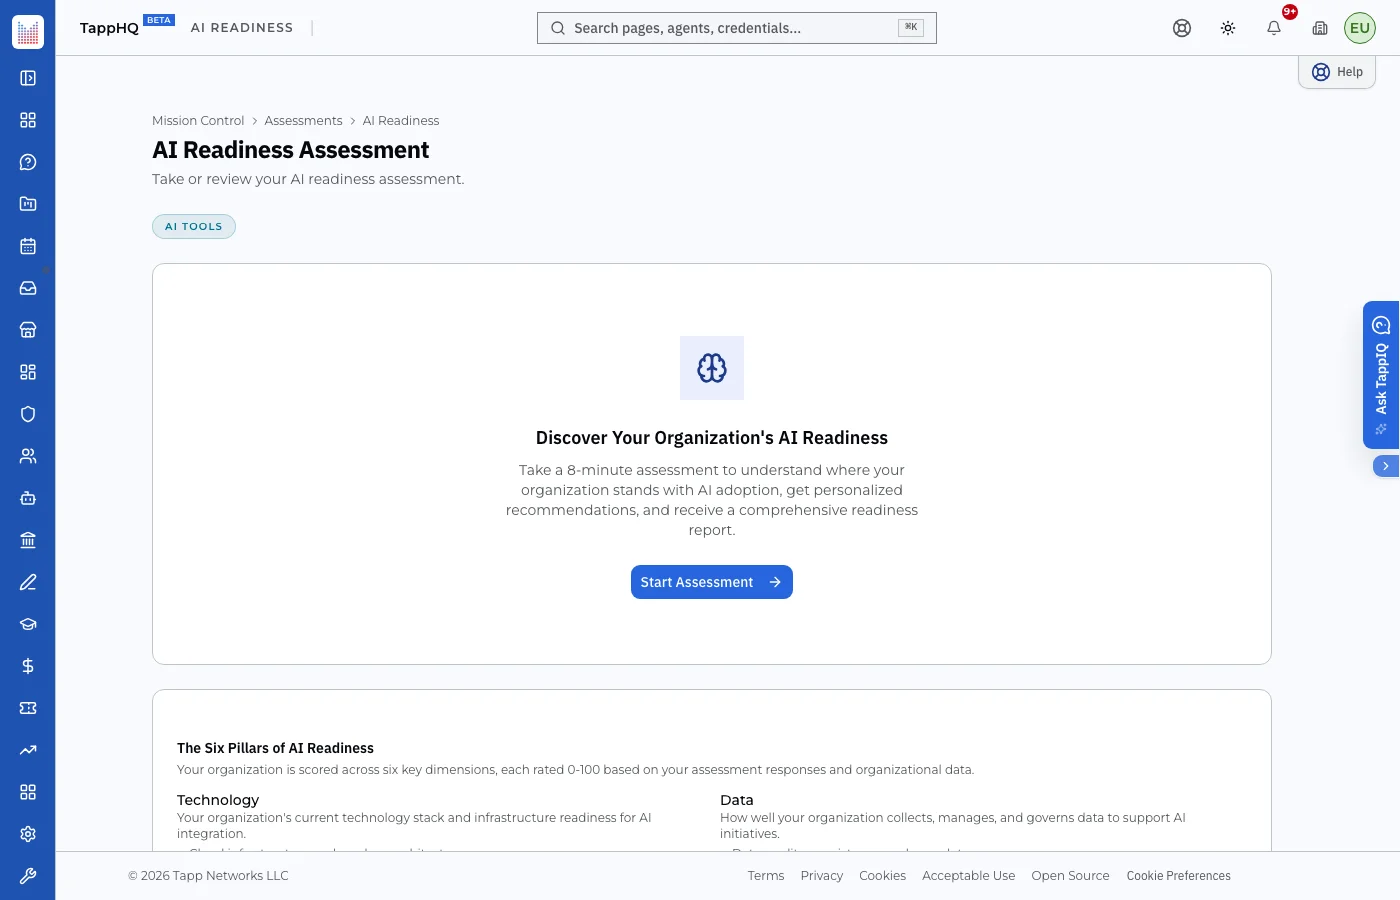Open the Cookies footer link
This screenshot has width=1400, height=900.
pos(883,876)
